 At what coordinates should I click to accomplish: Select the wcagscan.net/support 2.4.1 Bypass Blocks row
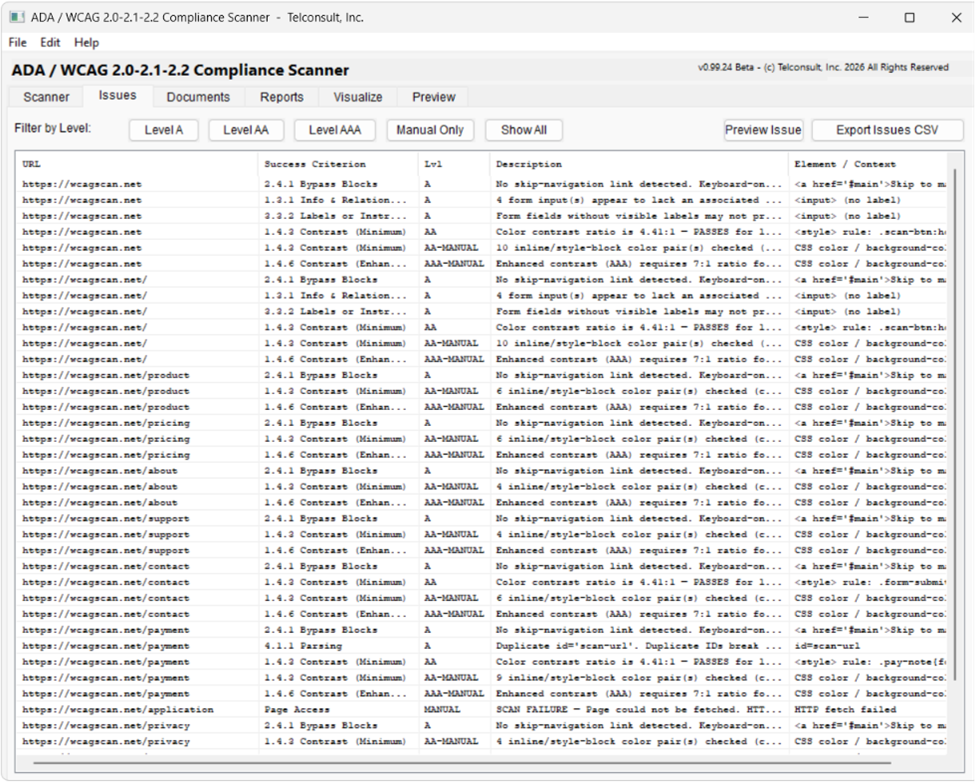482,519
